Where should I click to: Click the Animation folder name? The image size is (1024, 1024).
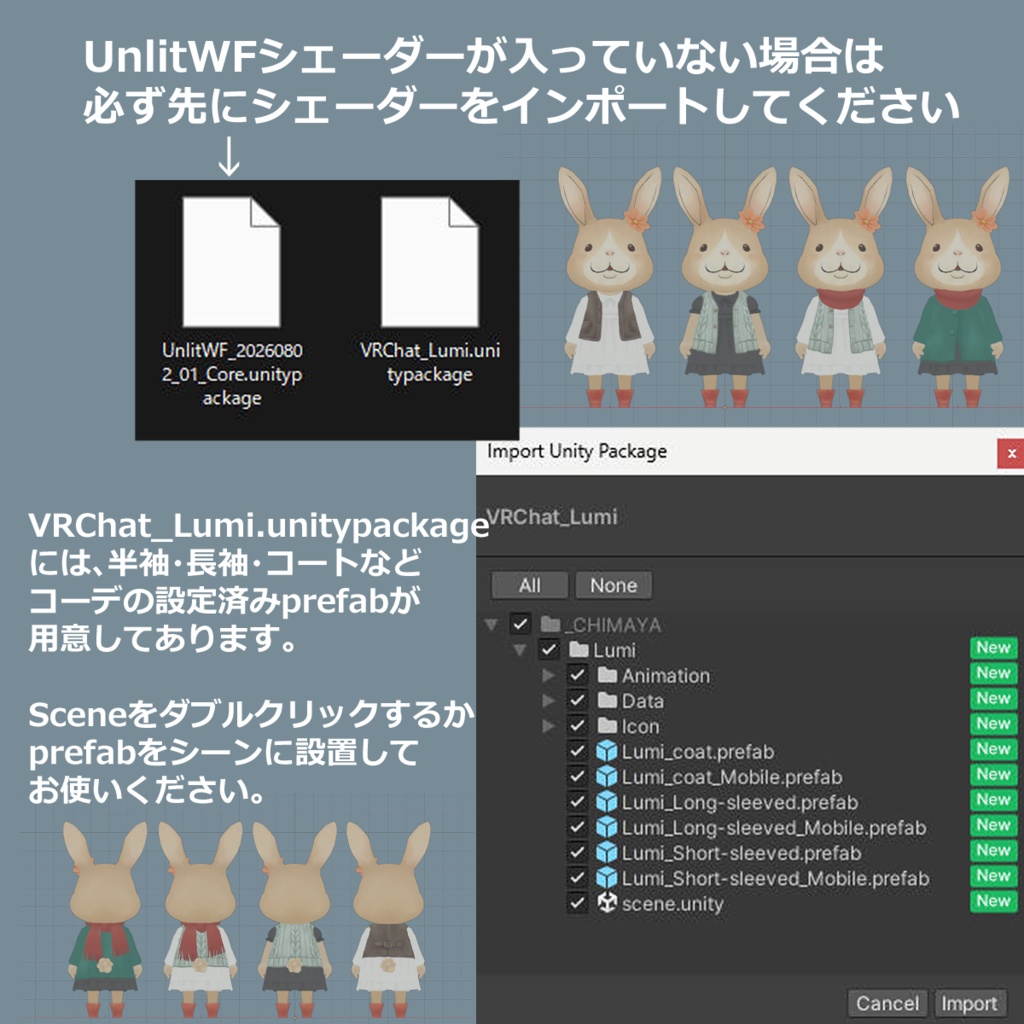coord(665,675)
